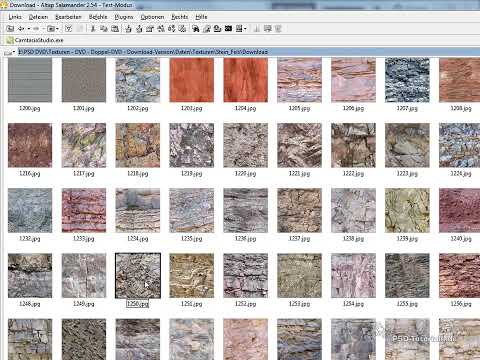Viewport: 480px width, 360px height.
Task: Select the 1251.jpg sandy rock thumbnail
Action: [x=192, y=276]
